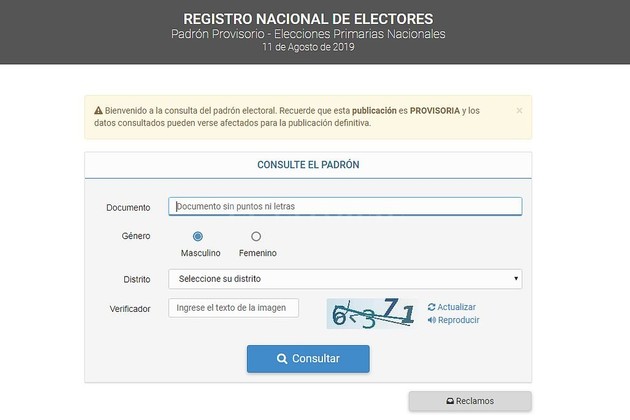This screenshot has width=630, height=420.
Task: Click the warning triangle icon in the alert
Action: [x=99, y=110]
